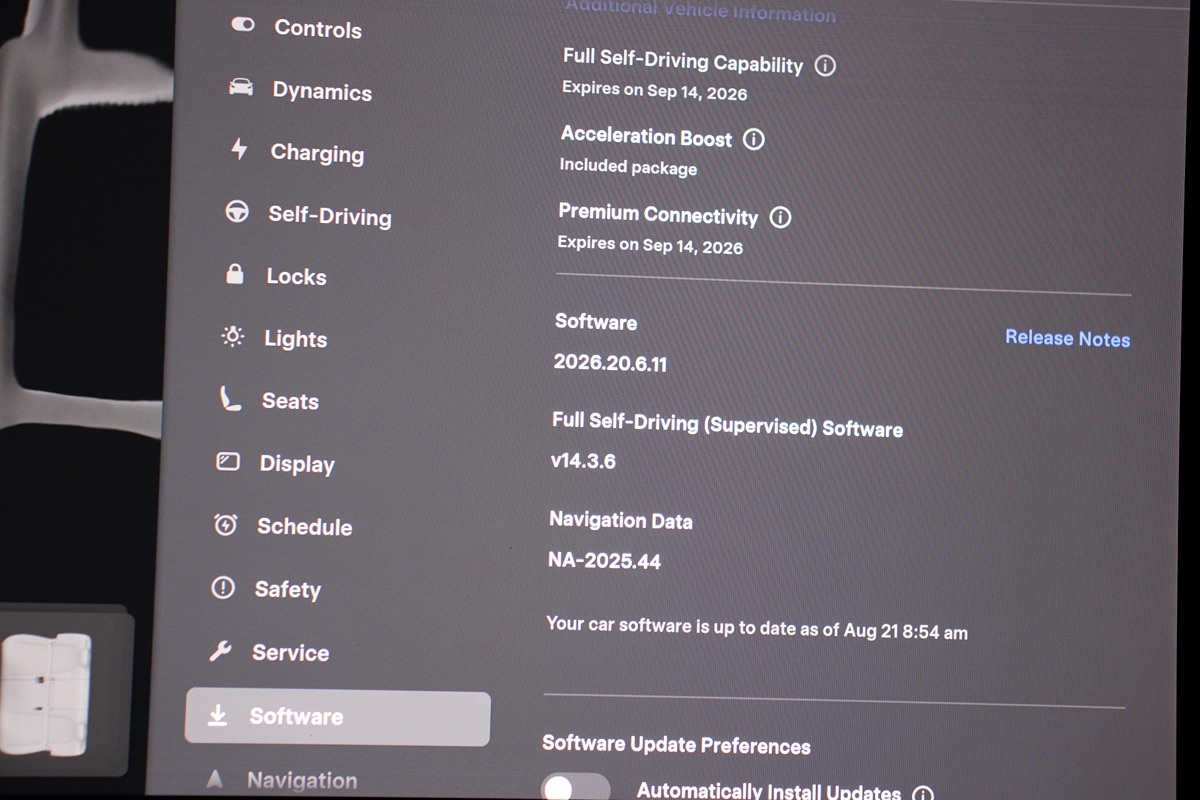Tap the Premium Connectivity label
Viewport: 1200px width, 800px height.
pos(658,214)
